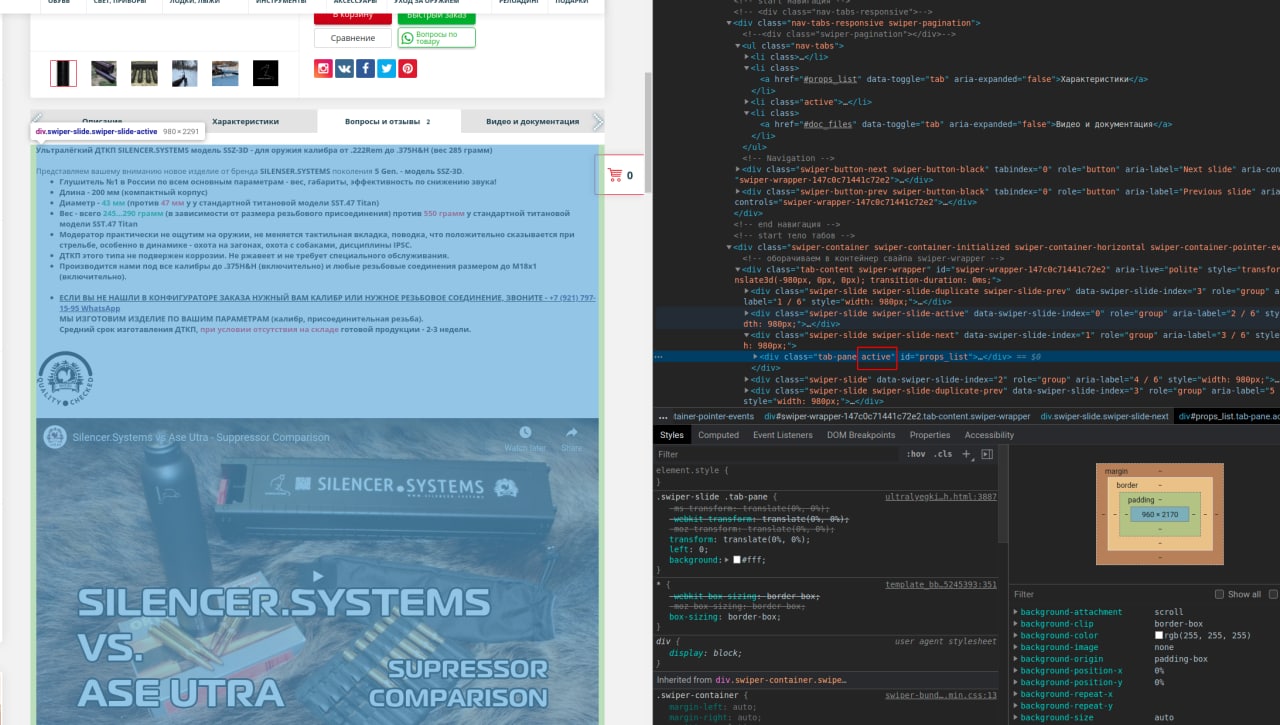Click the #fff color swatch in Styles
The width and height of the screenshot is (1280, 725).
coord(737,560)
